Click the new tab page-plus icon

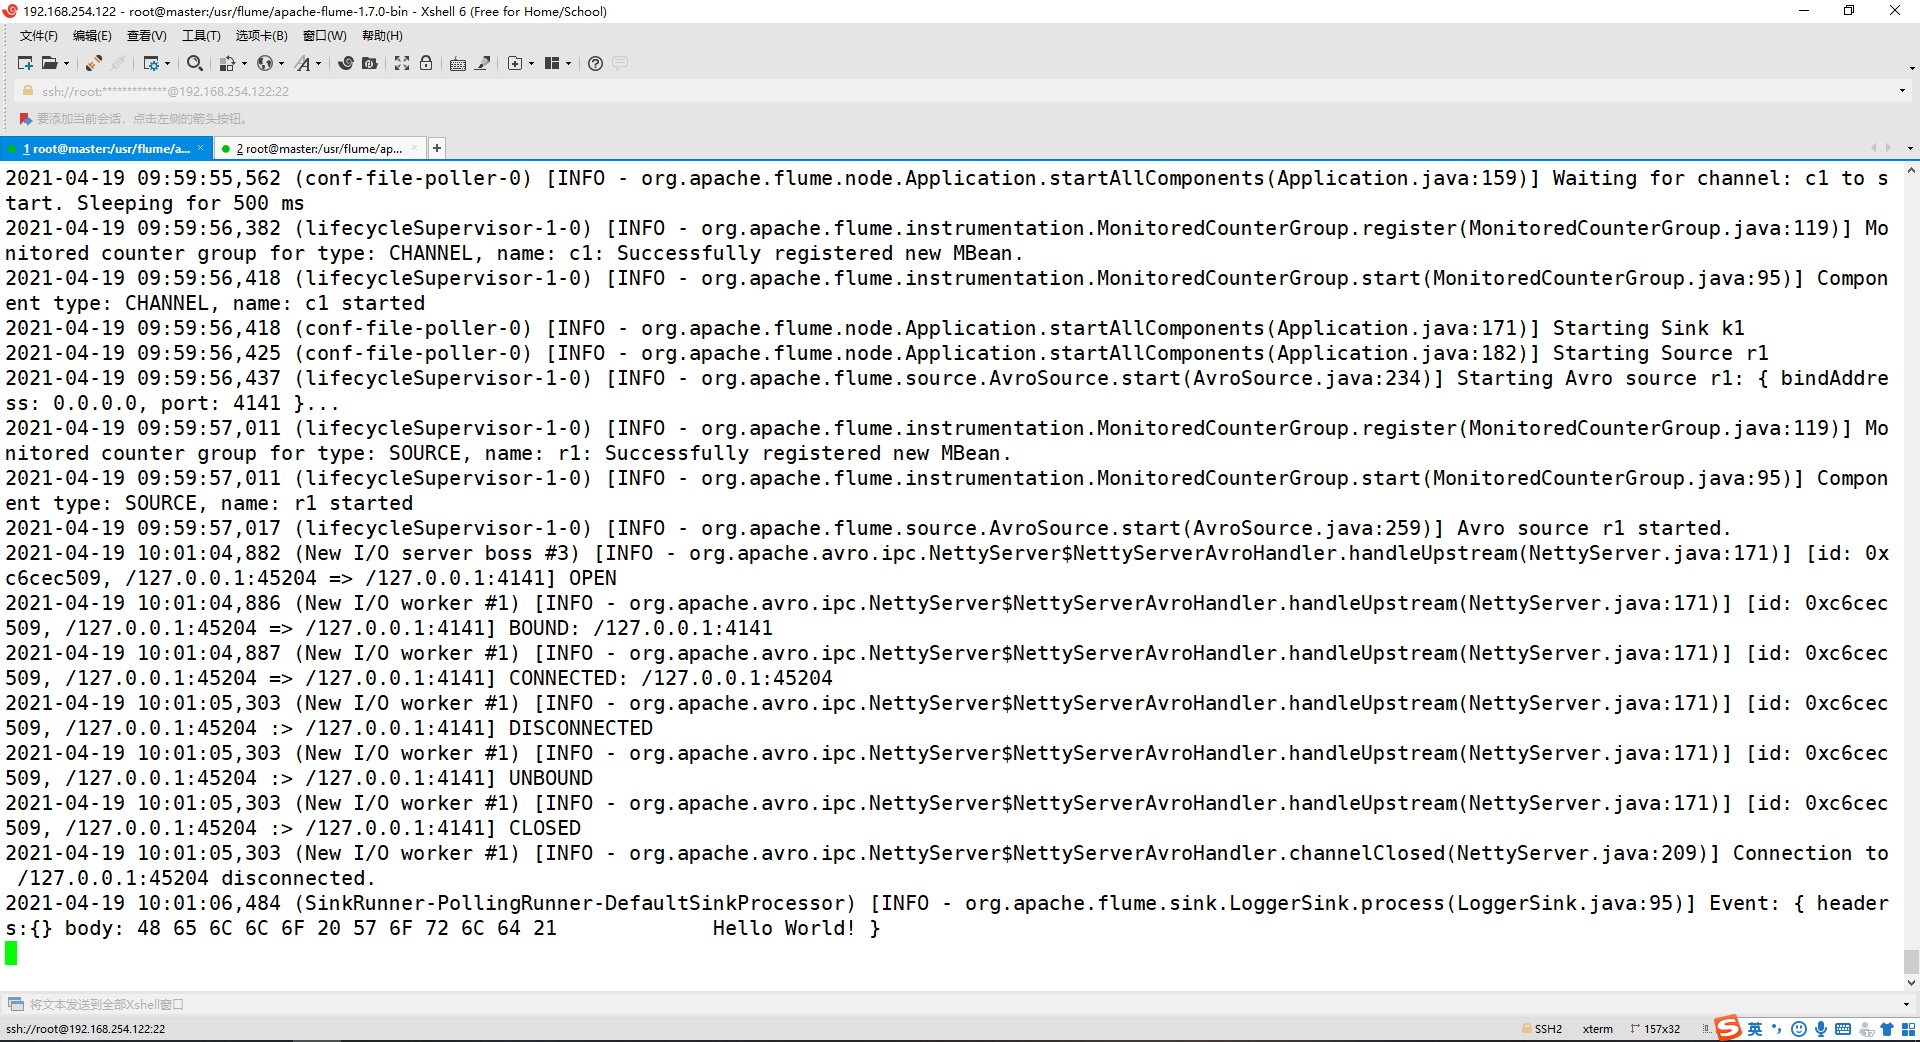pos(515,63)
